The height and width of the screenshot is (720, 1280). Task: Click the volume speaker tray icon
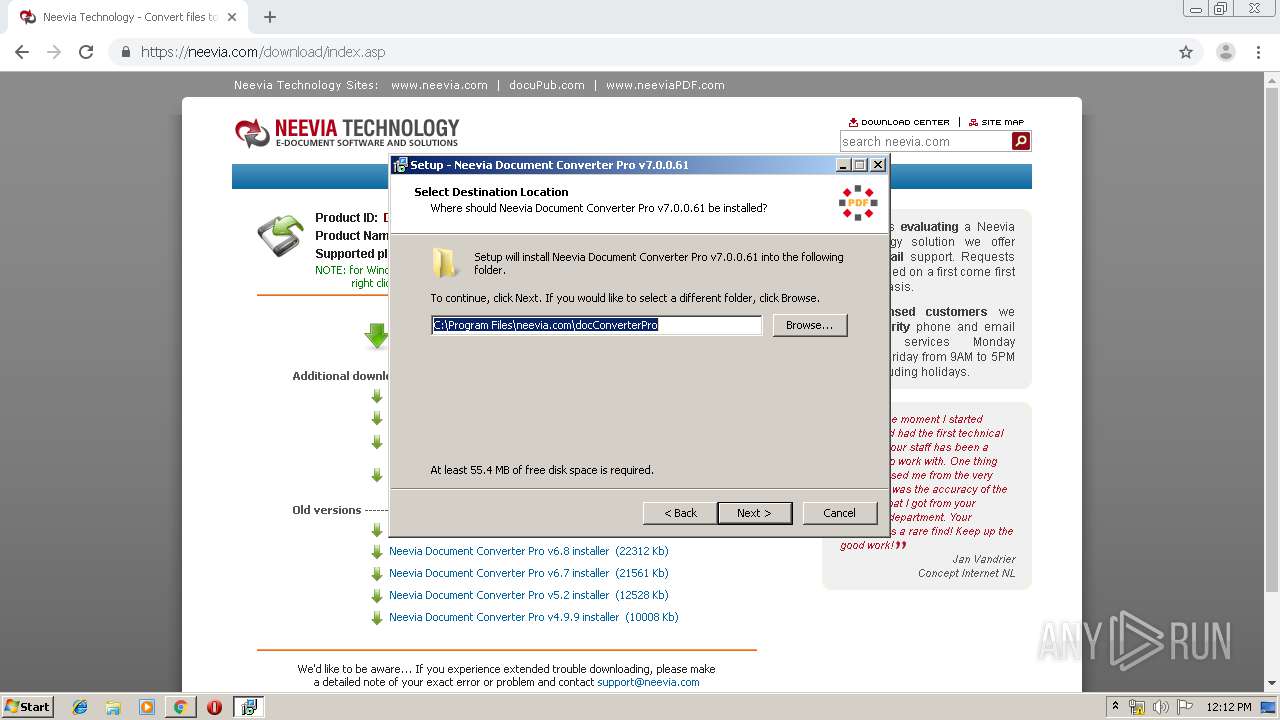pos(1160,707)
